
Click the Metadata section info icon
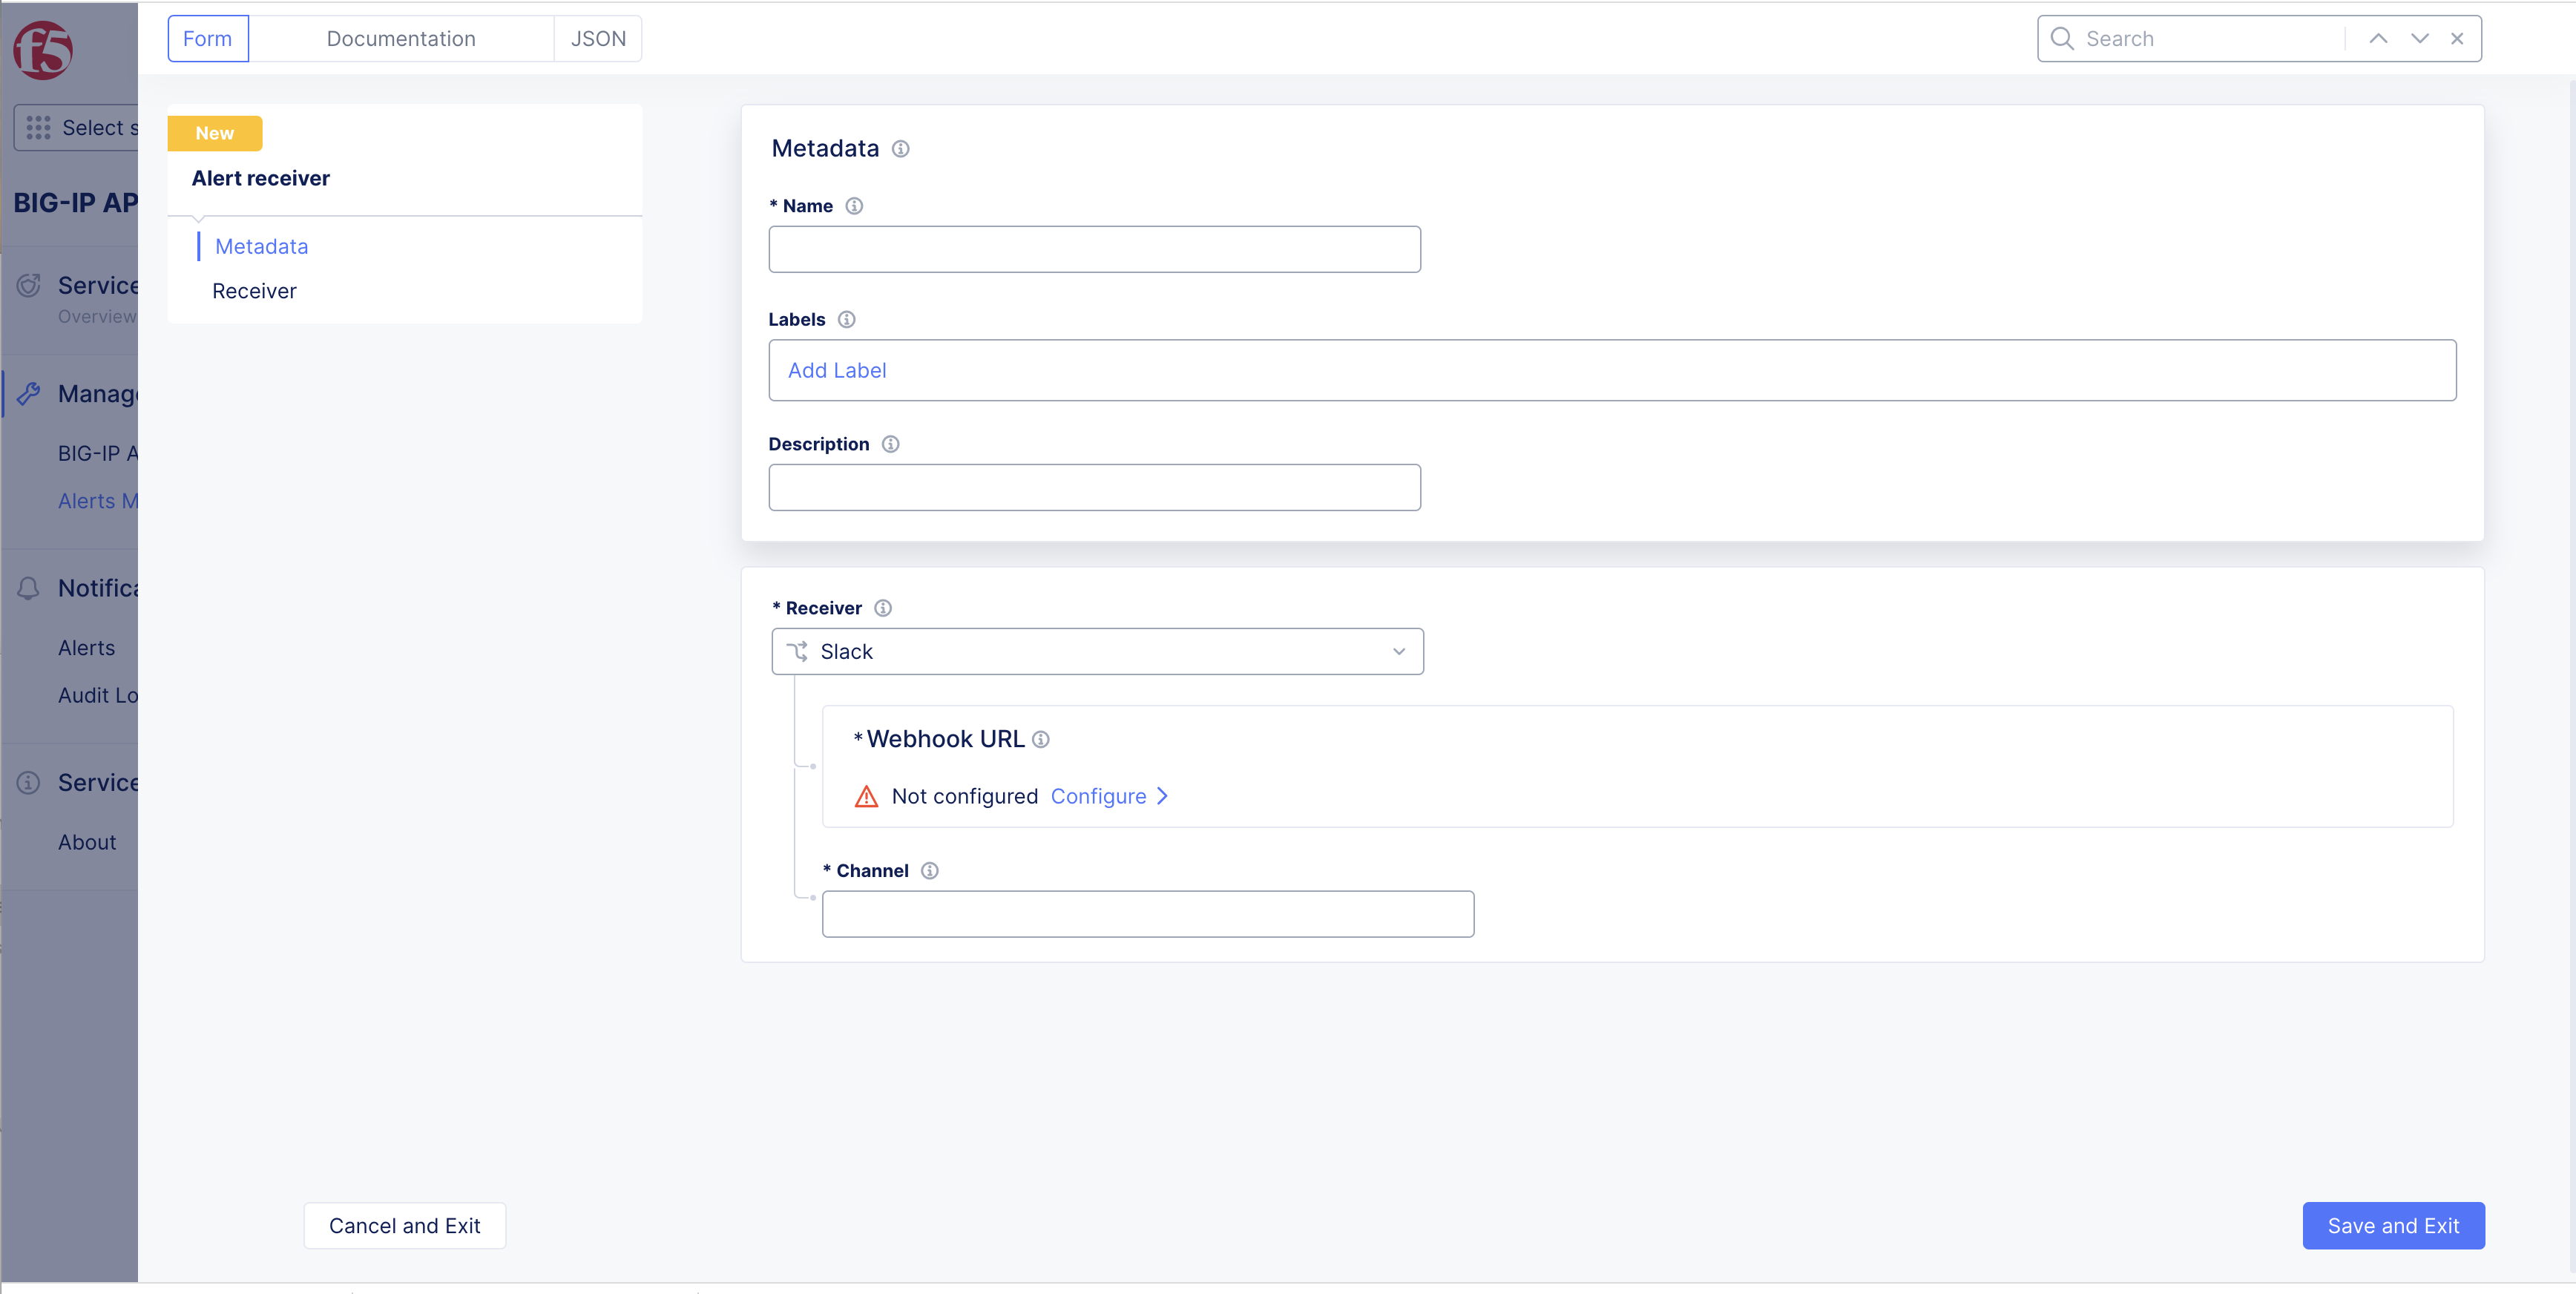click(900, 149)
